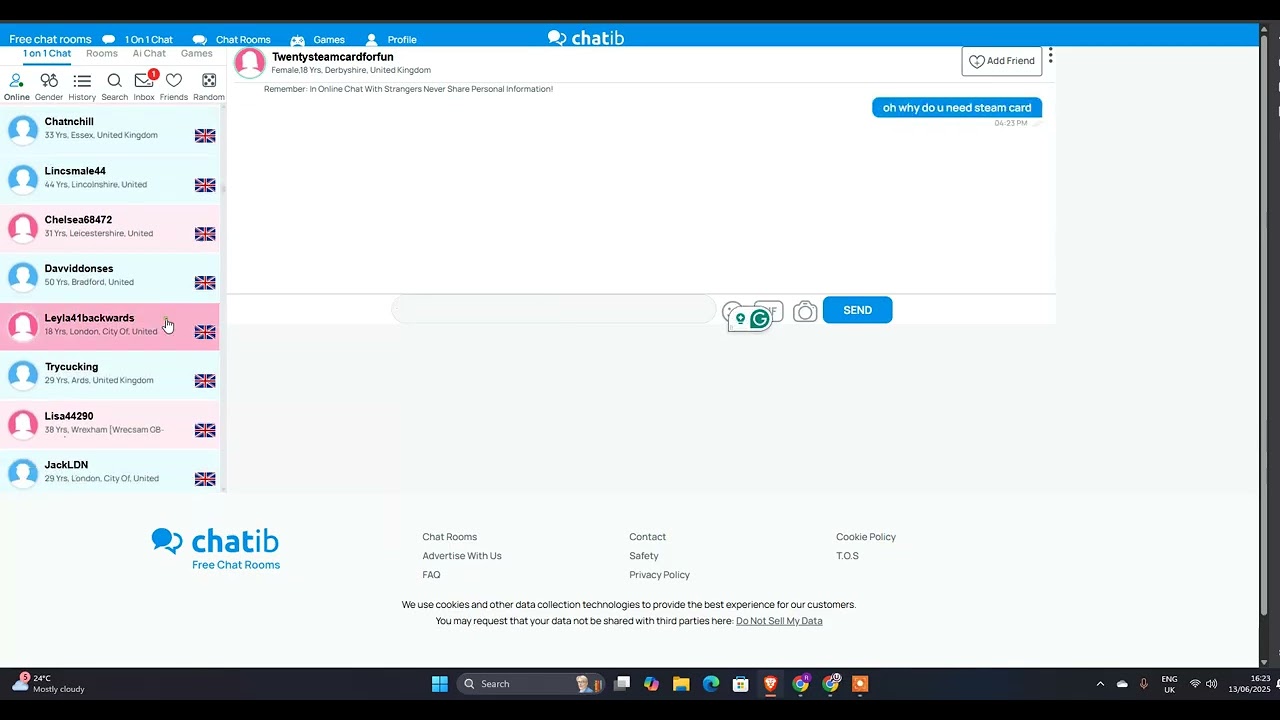The image size is (1280, 720).
Task: Open chat with Trycucking
Action: click(110, 374)
